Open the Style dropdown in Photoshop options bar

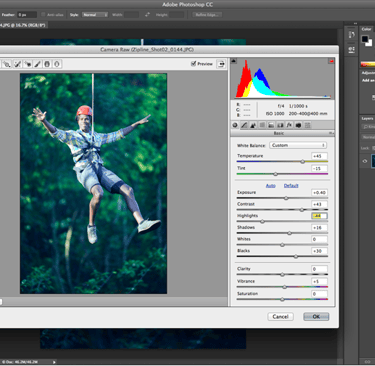click(x=95, y=15)
